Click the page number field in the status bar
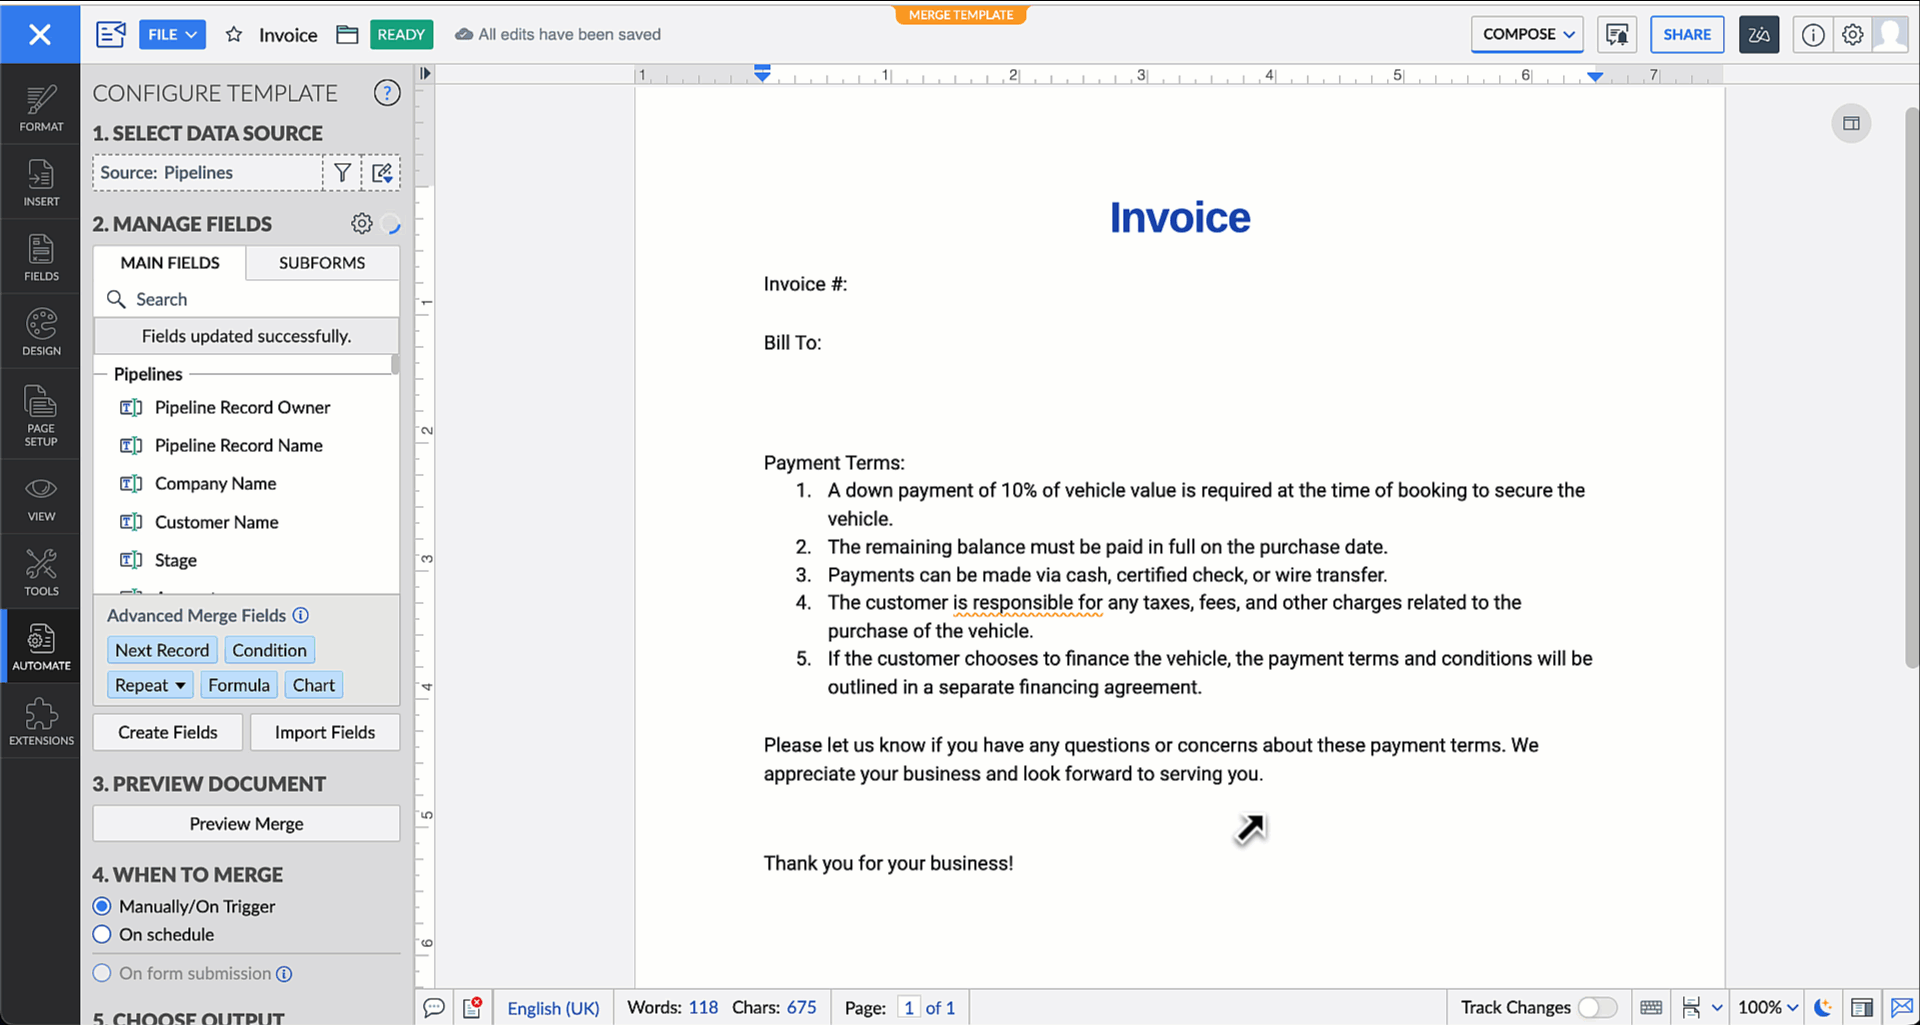 coord(908,1007)
